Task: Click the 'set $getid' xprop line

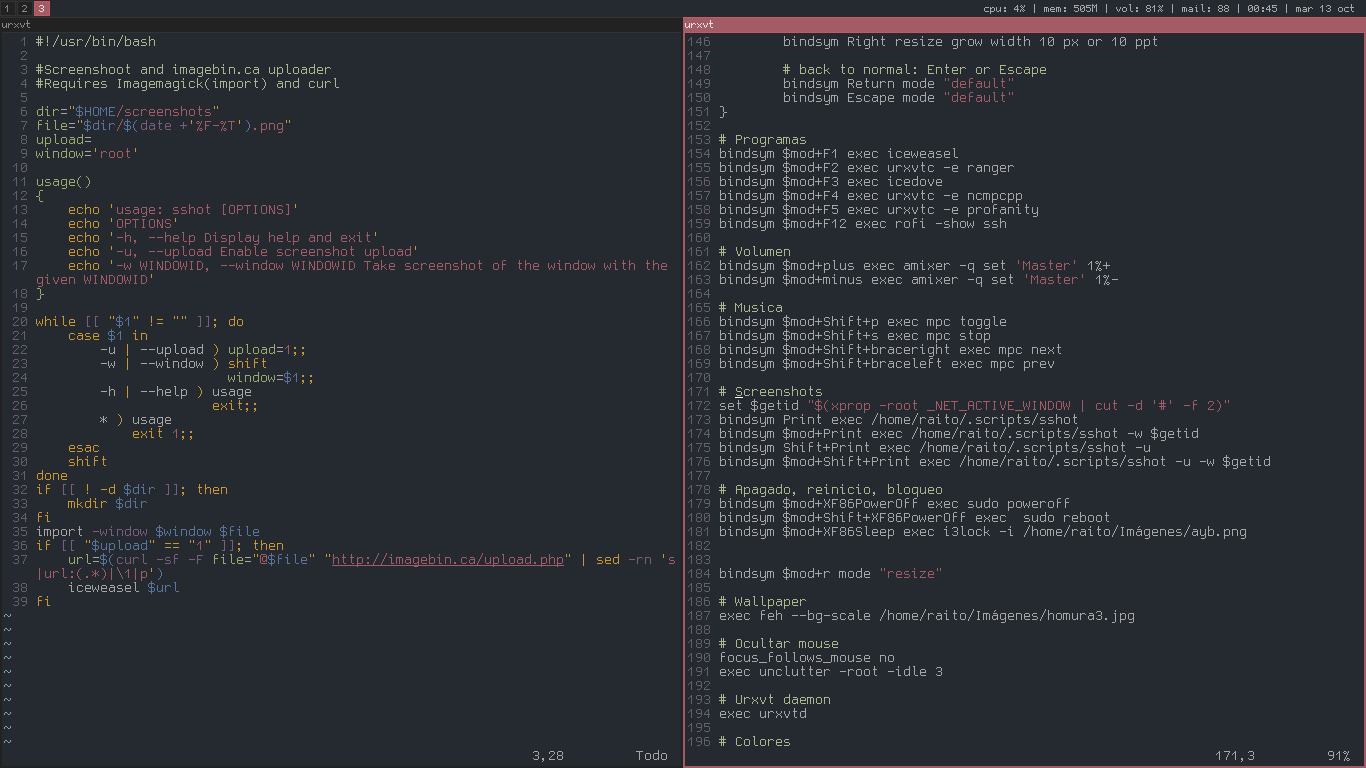Action: [x=974, y=406]
